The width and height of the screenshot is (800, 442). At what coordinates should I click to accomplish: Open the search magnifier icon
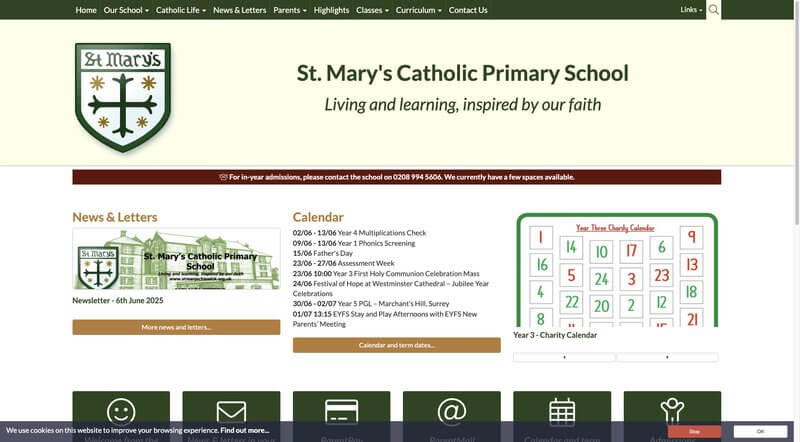click(713, 10)
